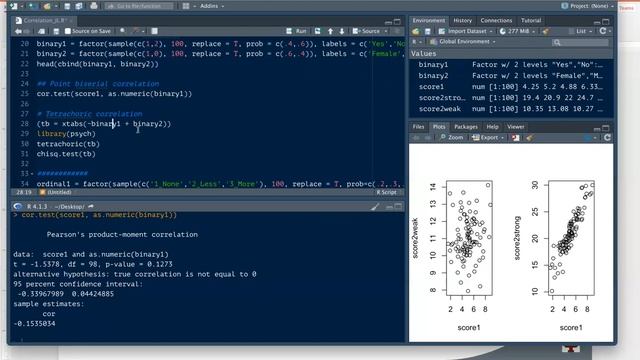Image resolution: width=640 pixels, height=360 pixels.
Task: Open the console working directory arrow for ~/Desktop/
Action: (91, 207)
